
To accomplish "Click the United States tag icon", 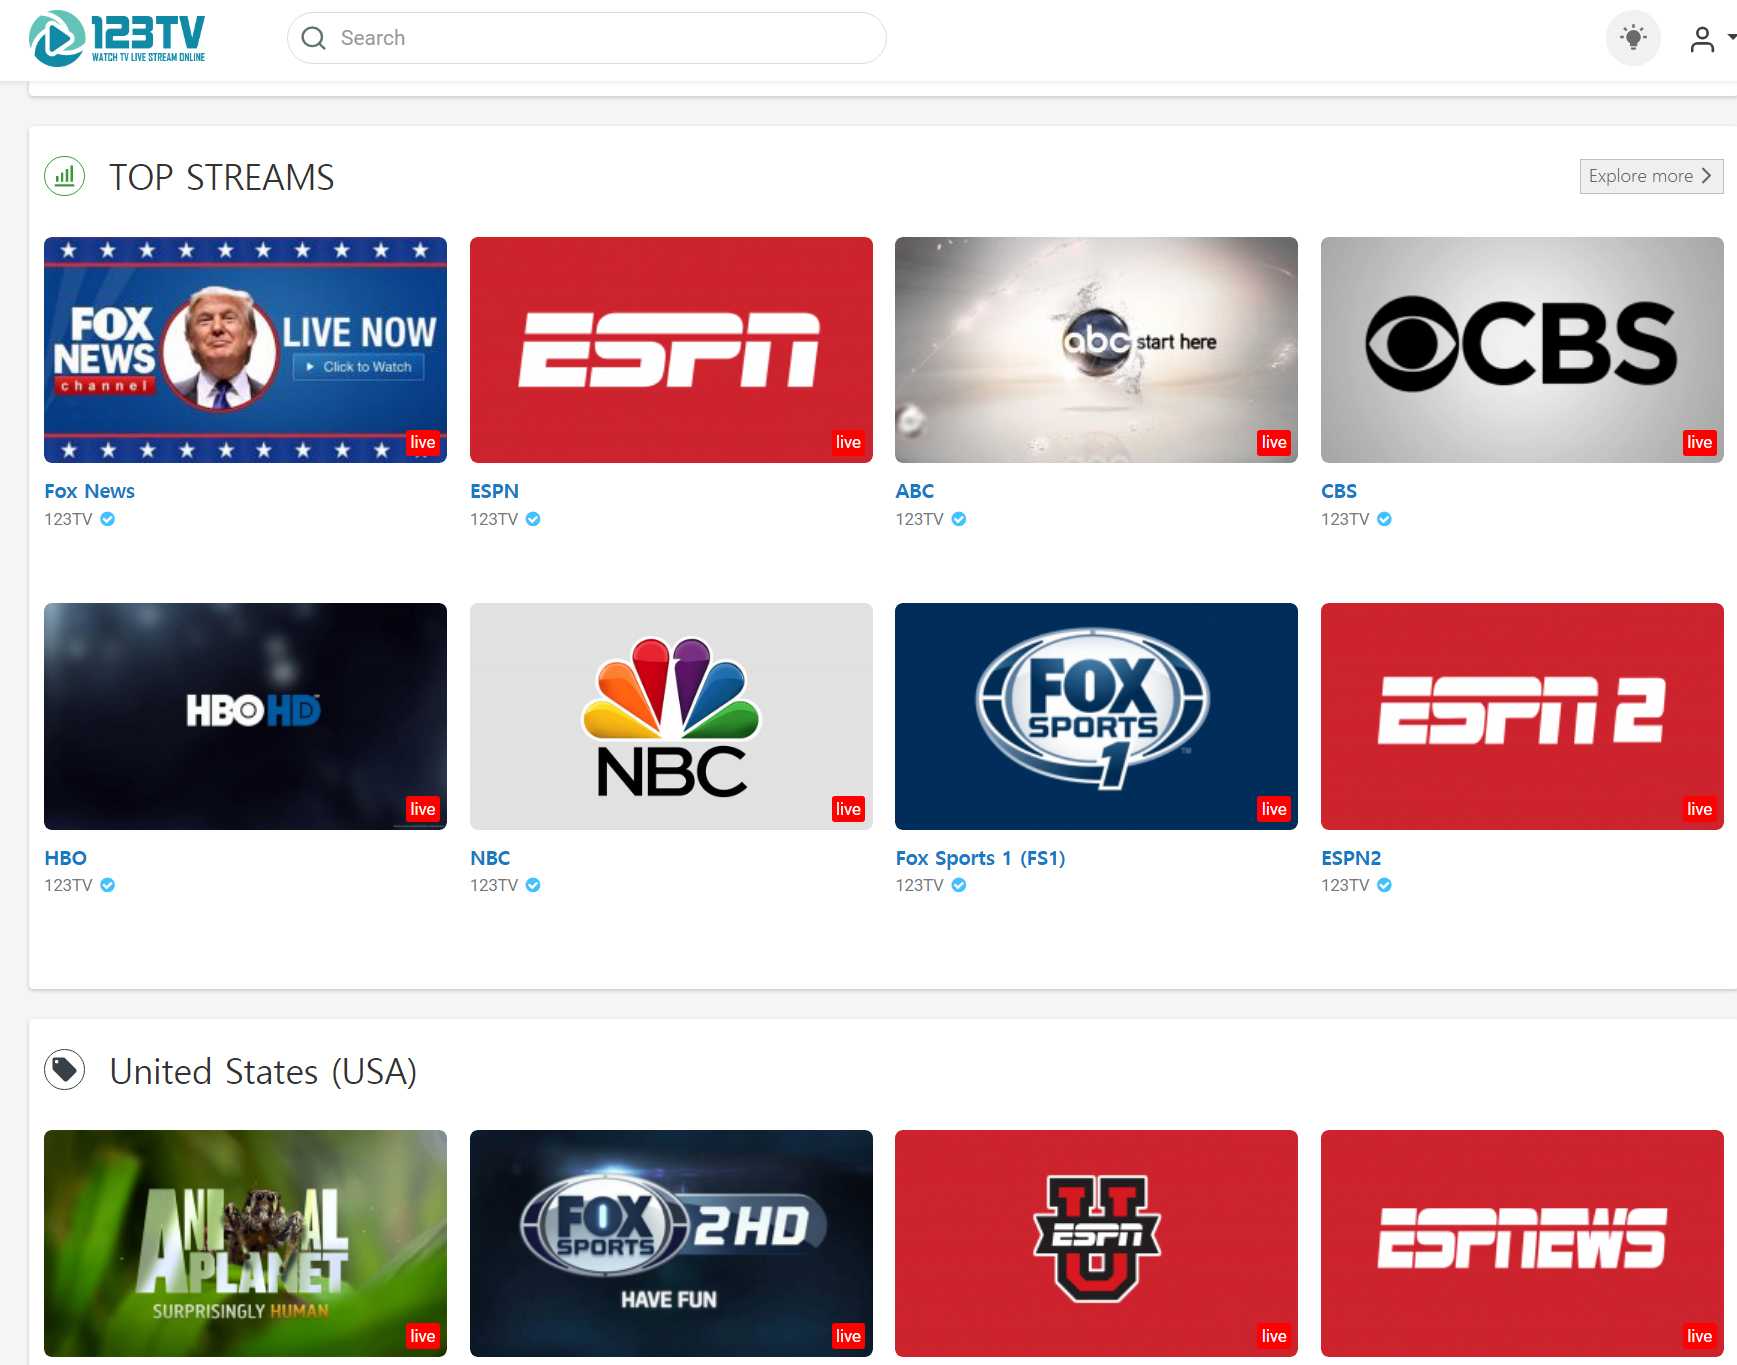I will point(64,1070).
